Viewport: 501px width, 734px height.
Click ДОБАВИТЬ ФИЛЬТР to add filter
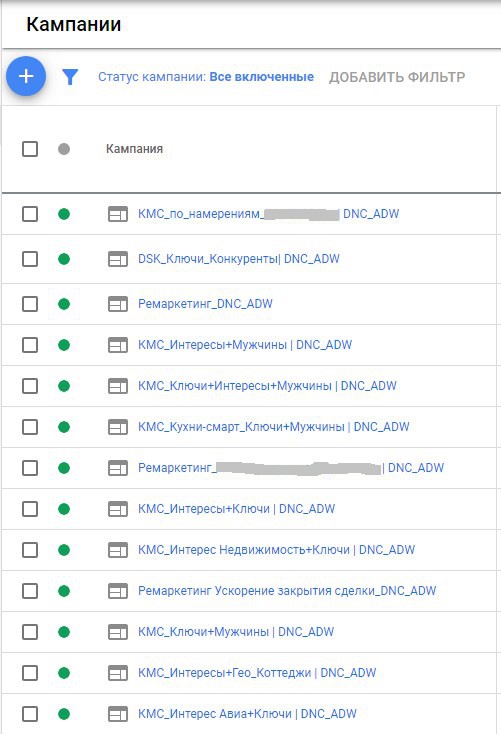pyautogui.click(x=397, y=77)
